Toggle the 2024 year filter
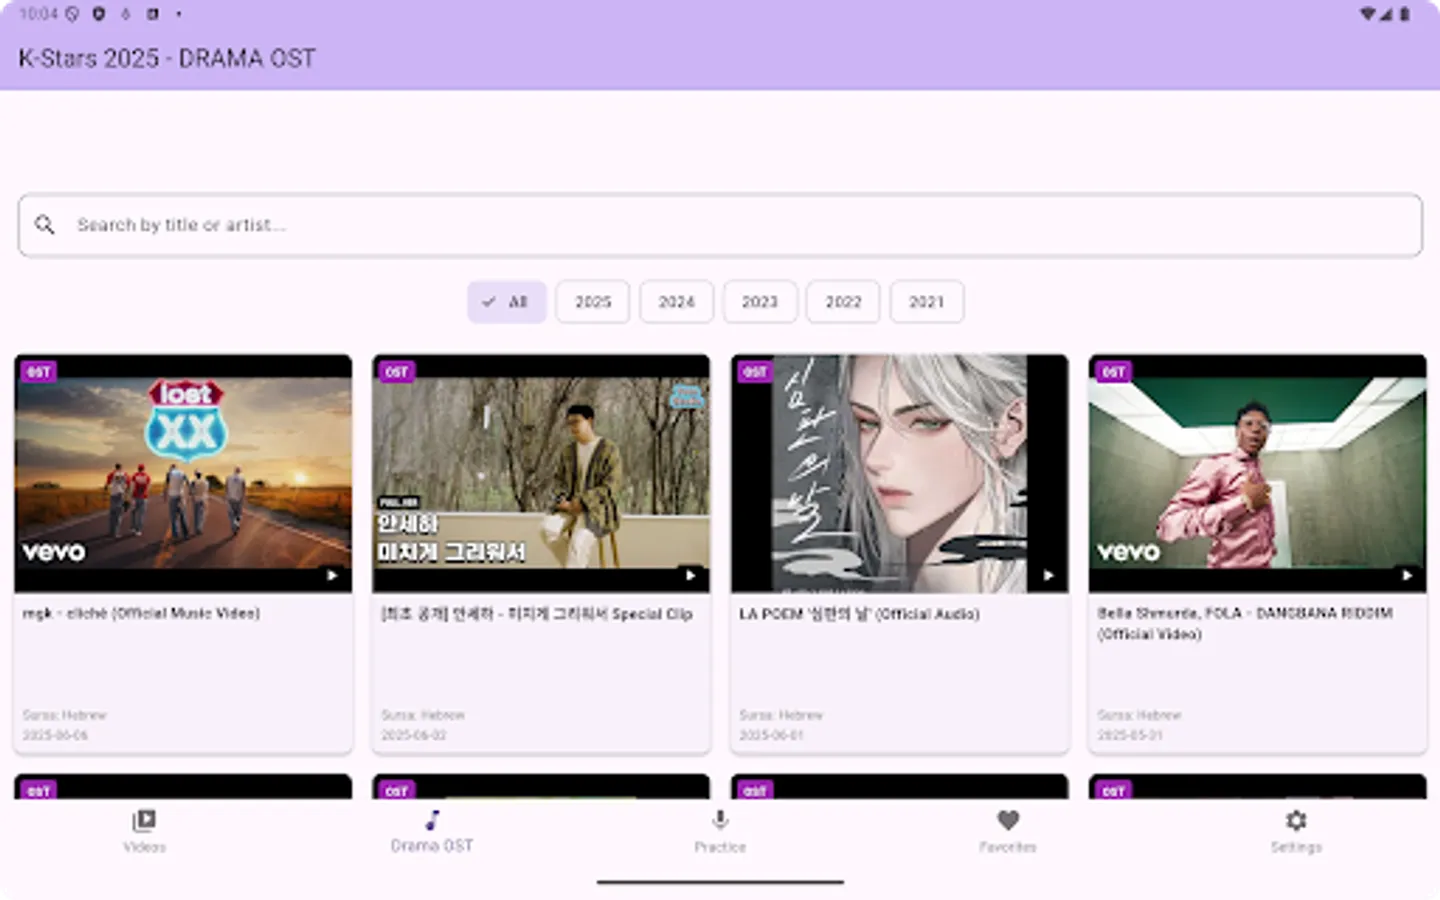 pyautogui.click(x=676, y=301)
